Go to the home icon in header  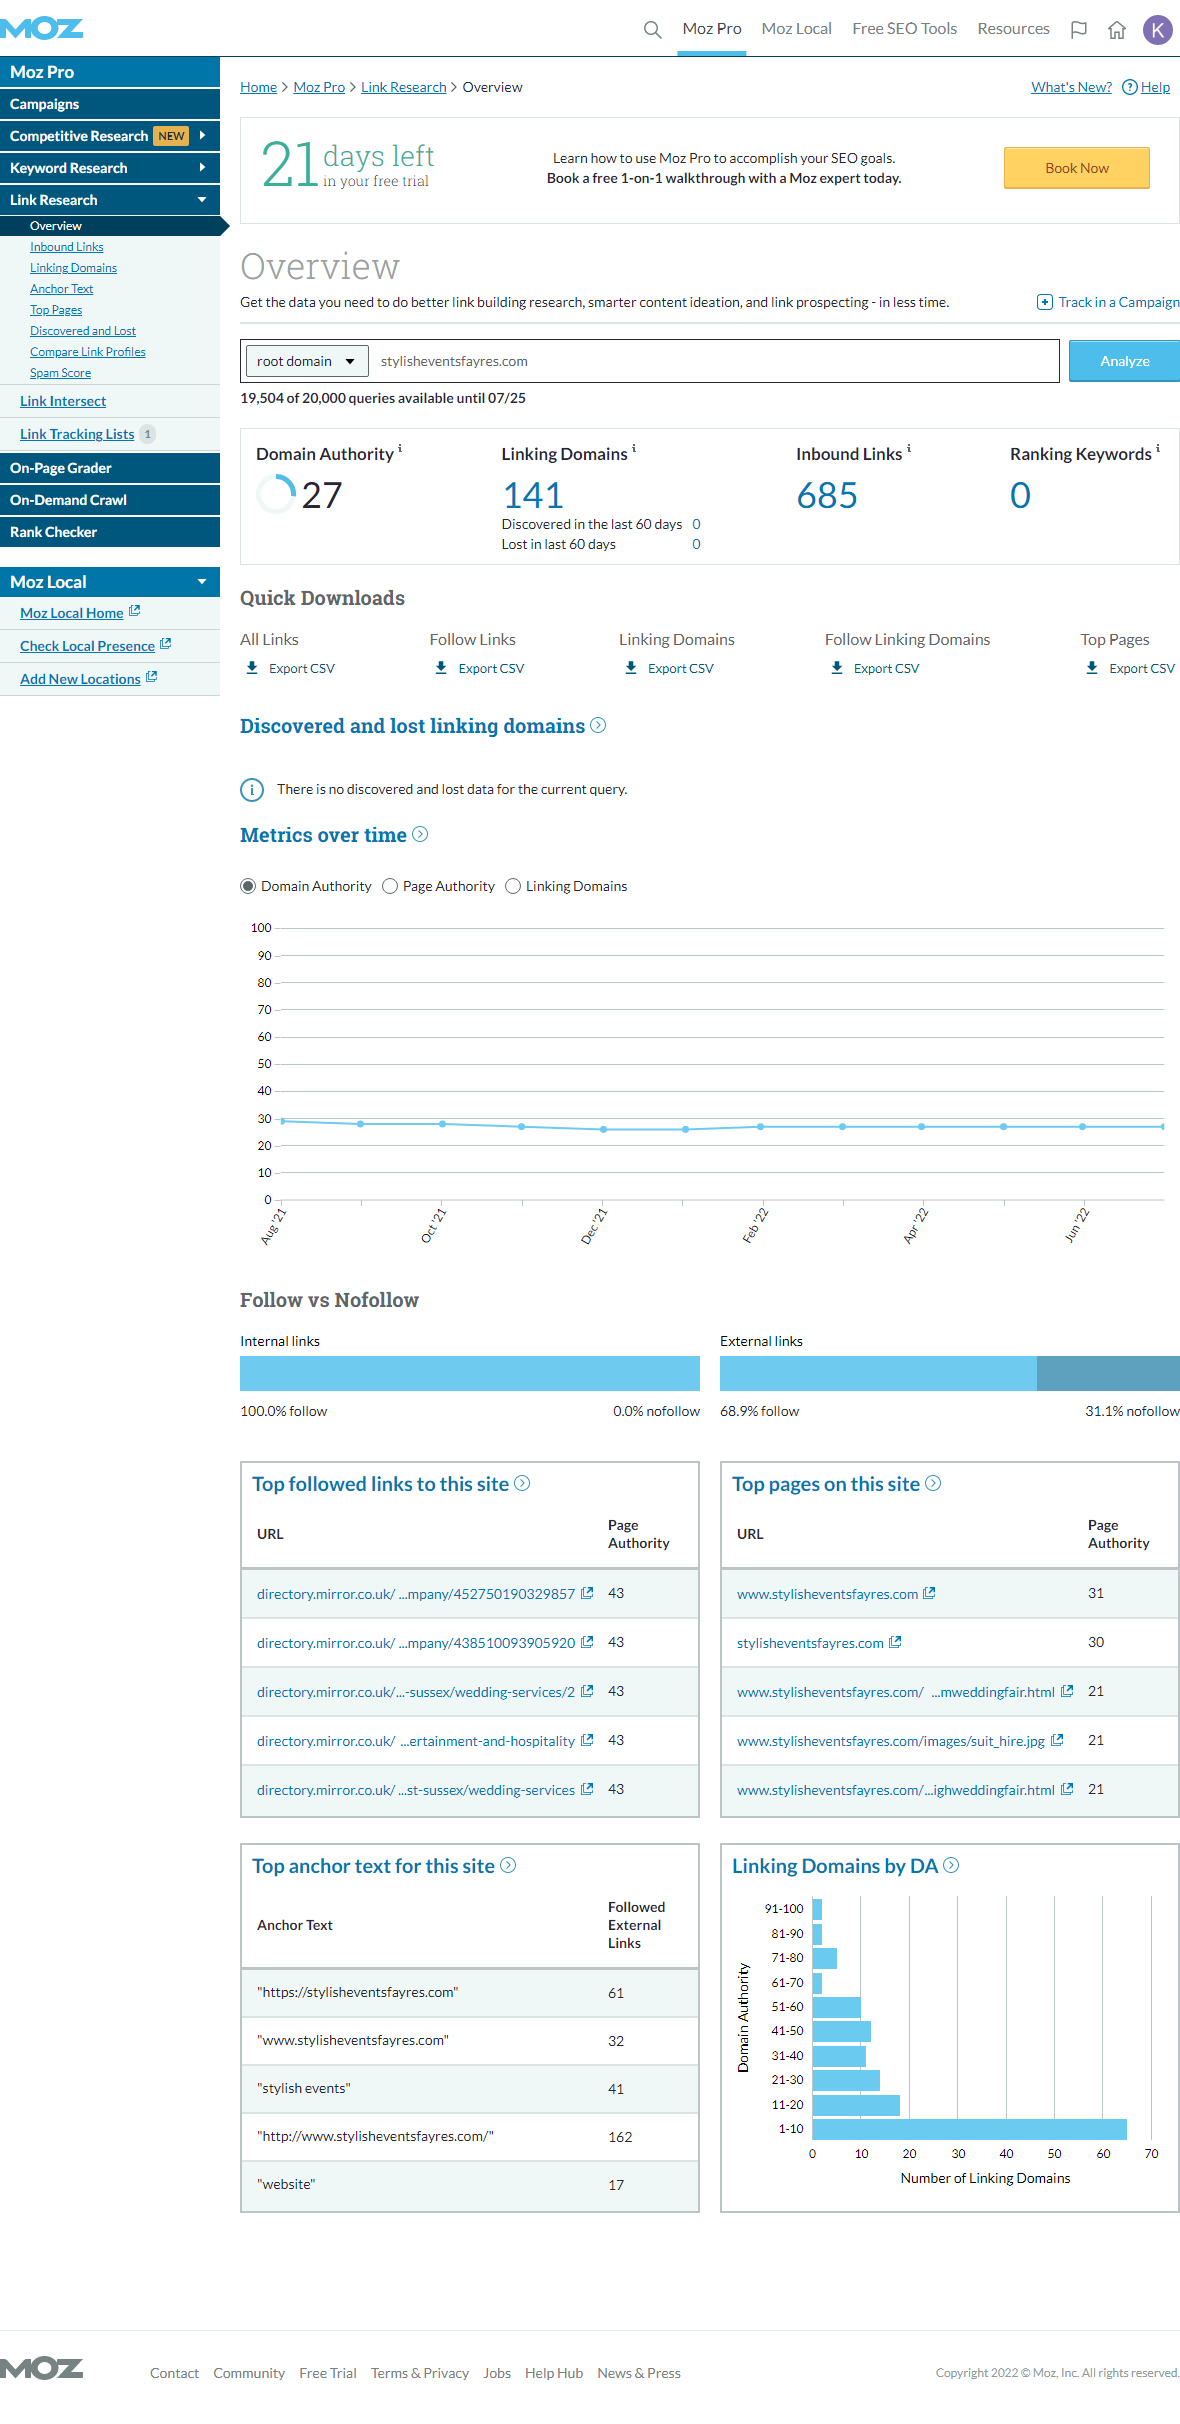[x=1117, y=29]
